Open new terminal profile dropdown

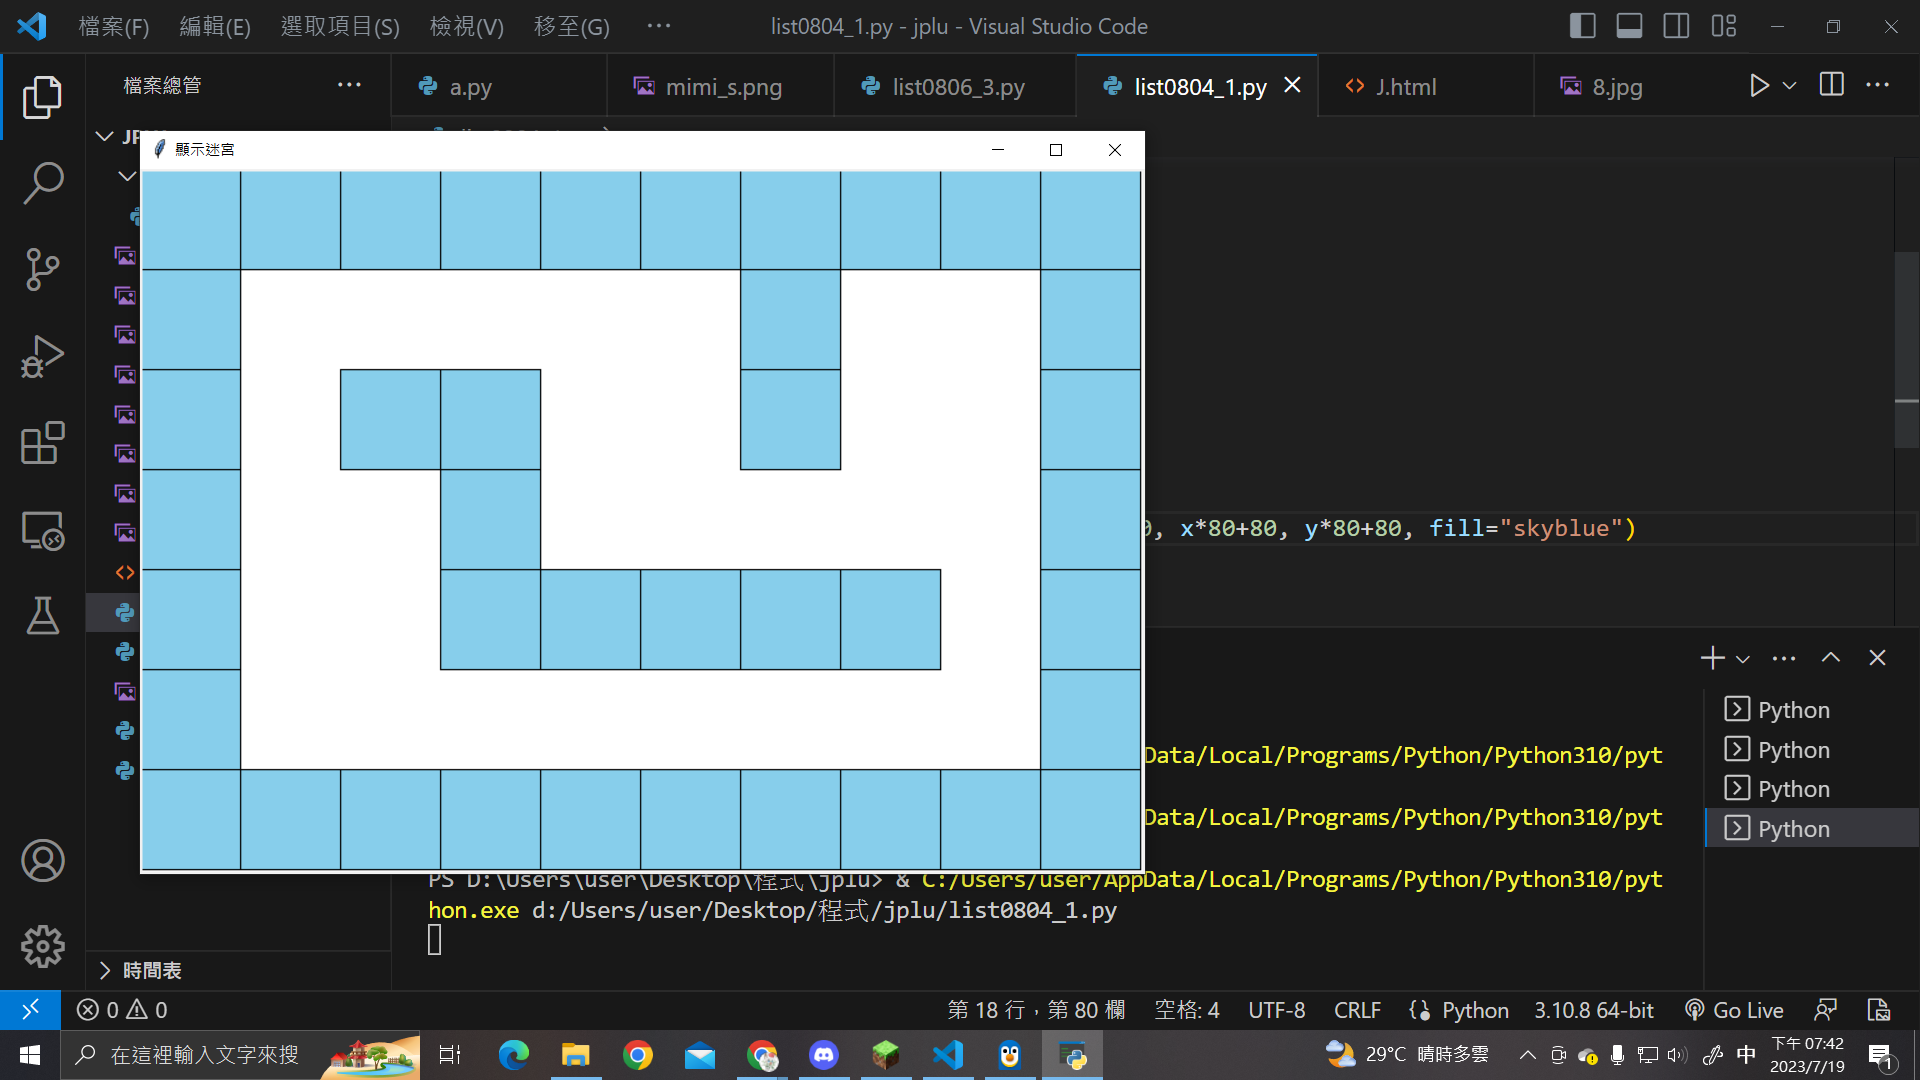[x=1743, y=659]
